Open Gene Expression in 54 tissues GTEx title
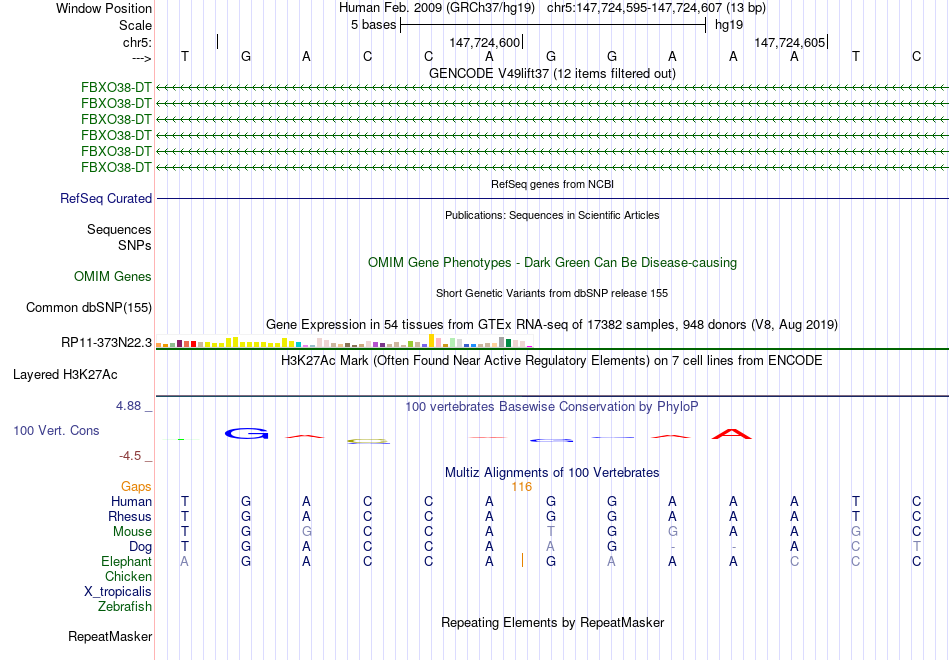This screenshot has height=660, width=950. (552, 324)
